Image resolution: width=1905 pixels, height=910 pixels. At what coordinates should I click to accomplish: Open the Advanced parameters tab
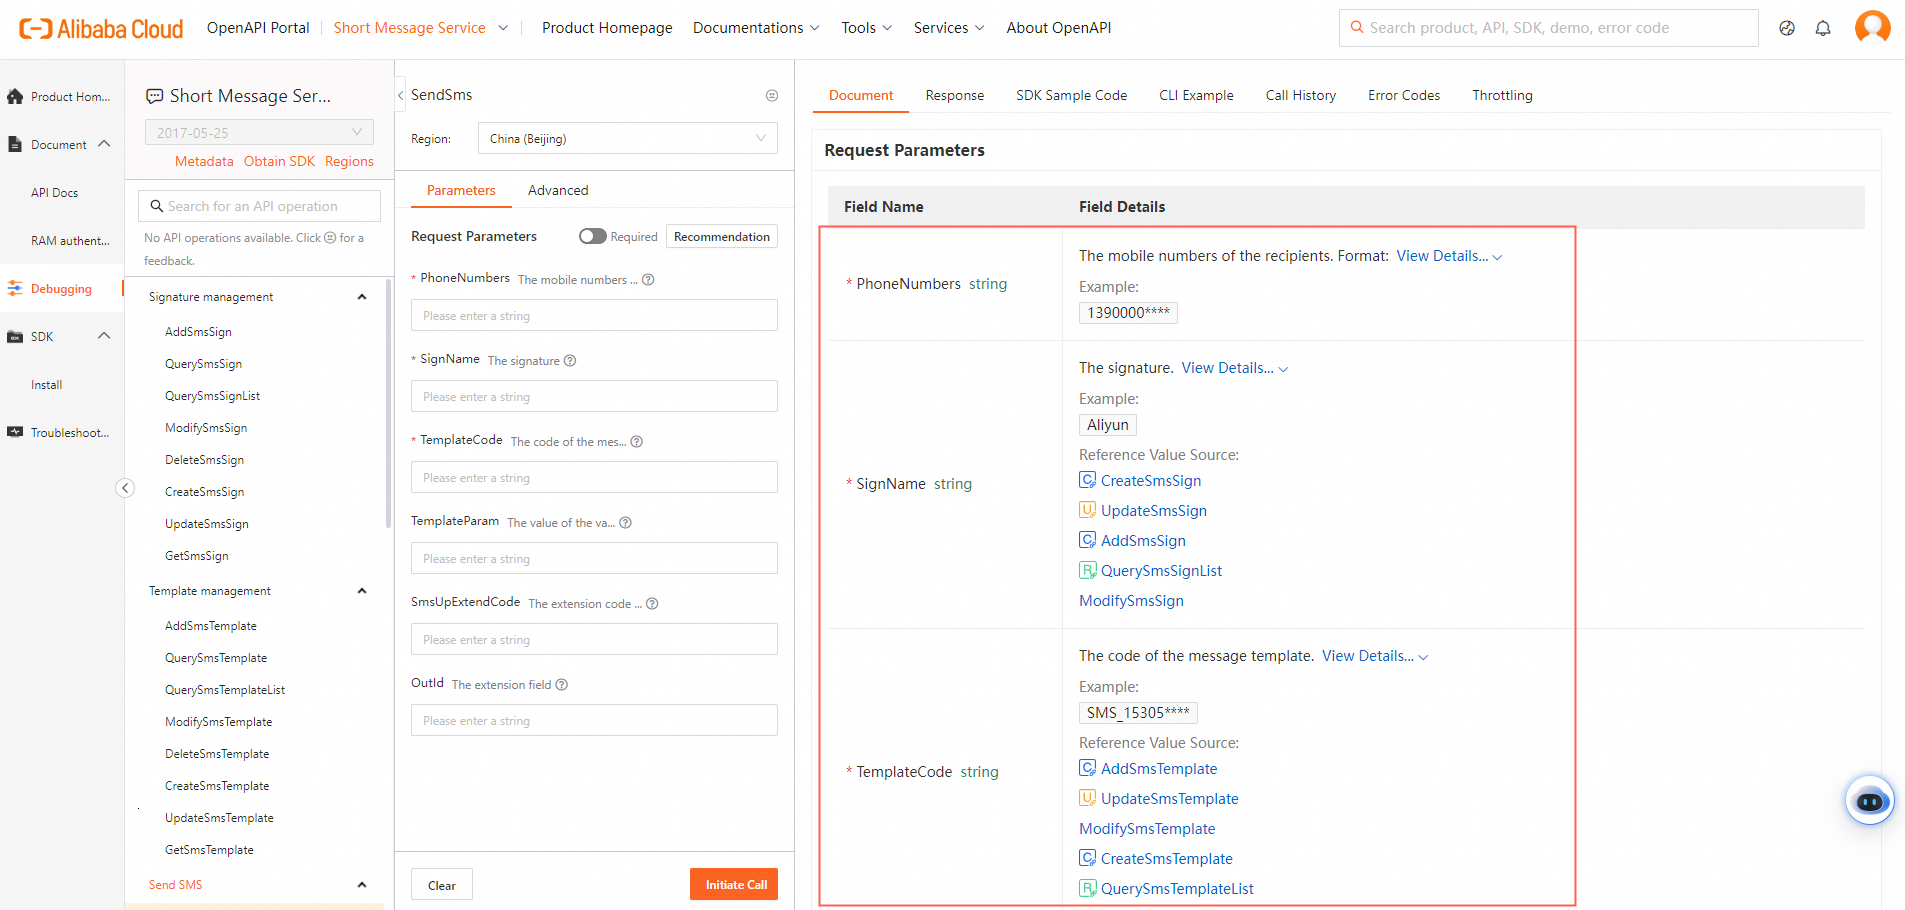[x=558, y=190]
